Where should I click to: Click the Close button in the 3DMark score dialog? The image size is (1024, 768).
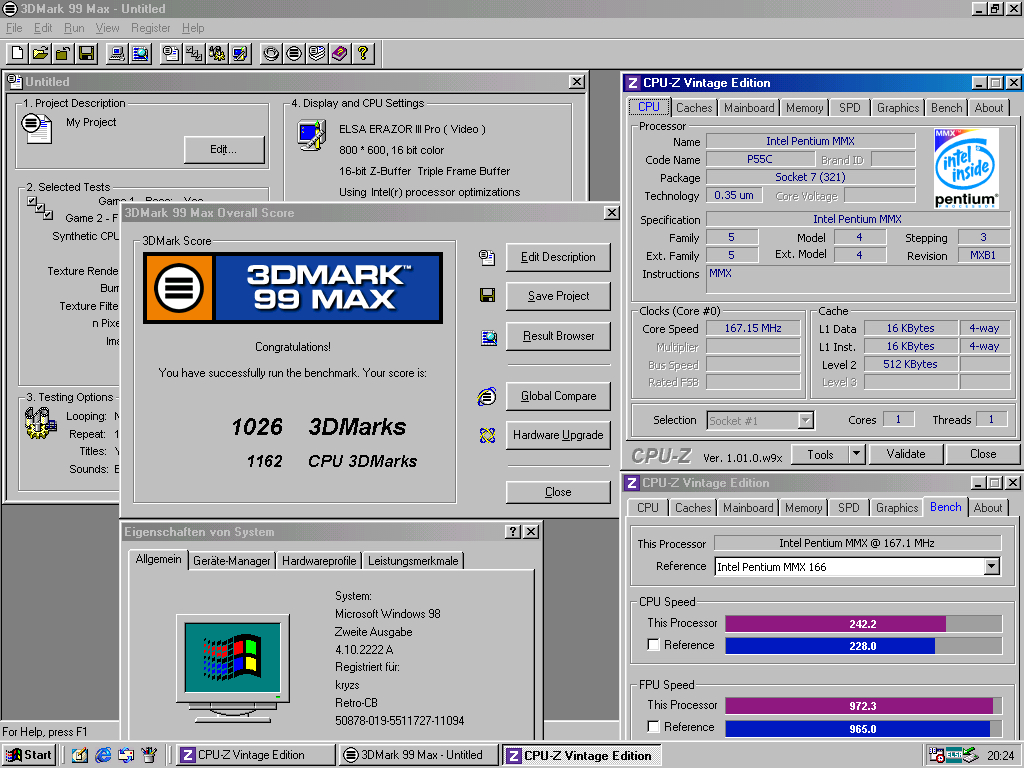558,492
